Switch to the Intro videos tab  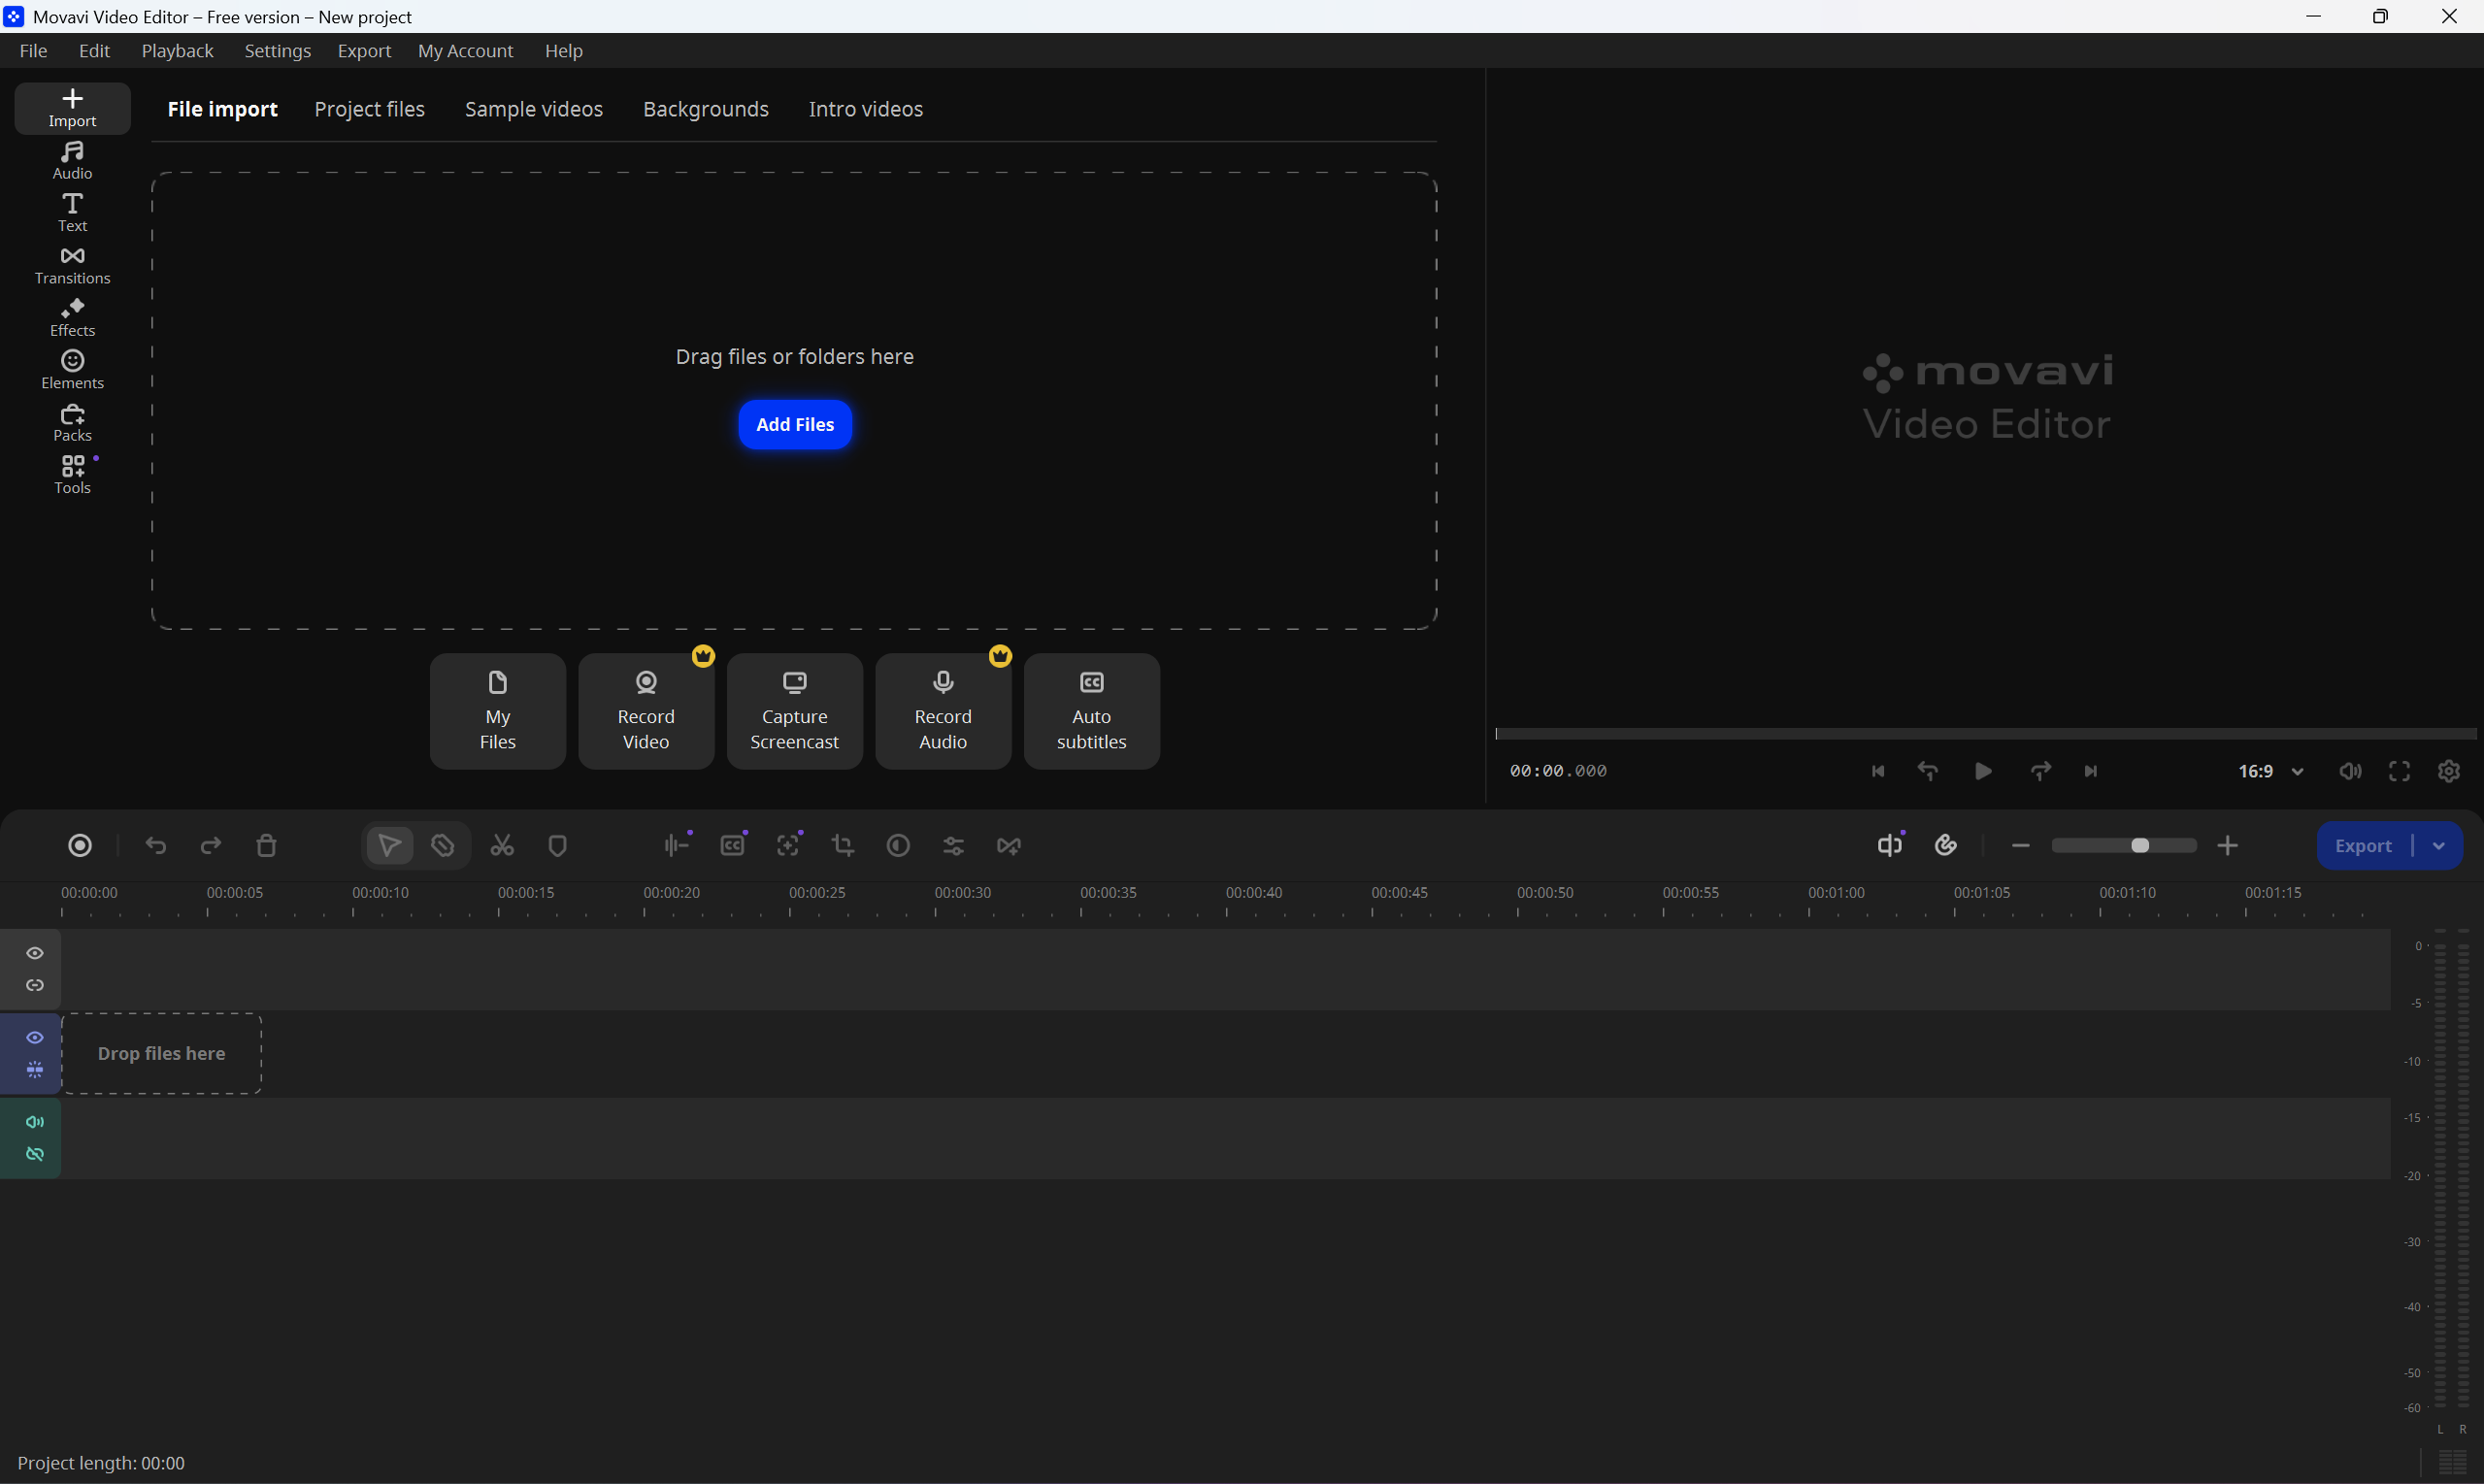click(865, 109)
